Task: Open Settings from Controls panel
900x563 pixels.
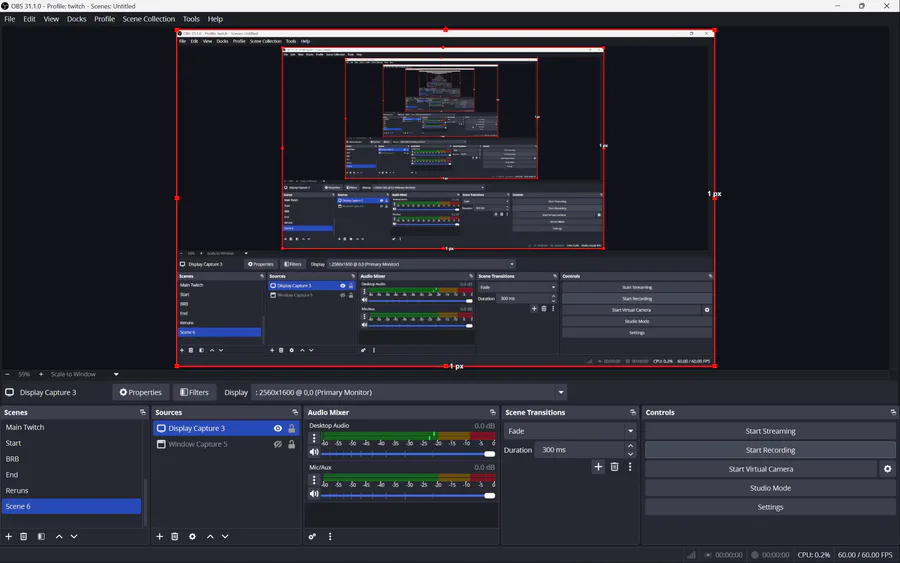Action: [770, 507]
